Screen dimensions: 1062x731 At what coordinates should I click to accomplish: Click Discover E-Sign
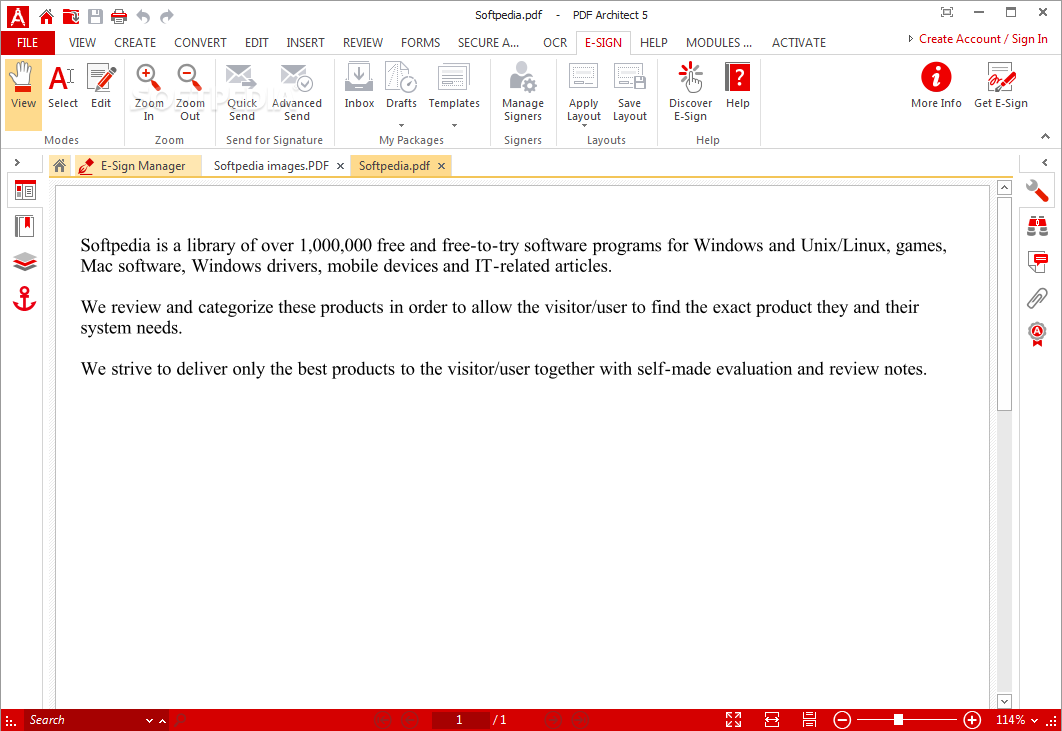(x=690, y=92)
